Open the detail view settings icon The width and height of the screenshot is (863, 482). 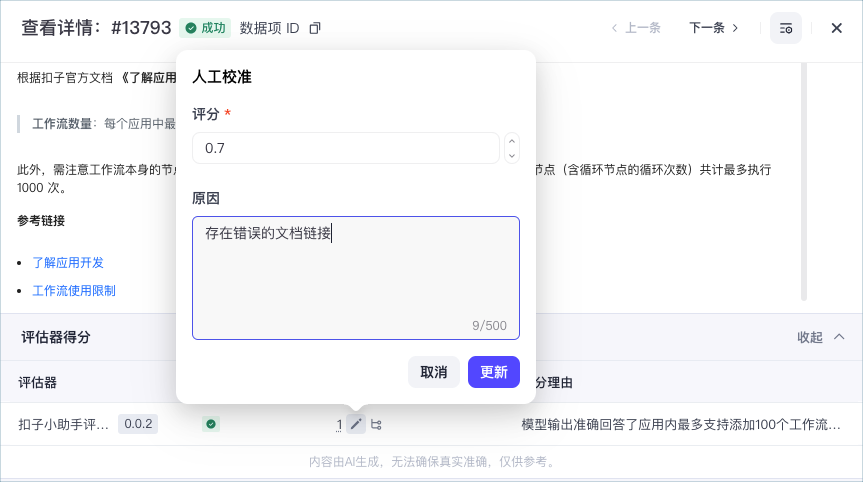point(785,28)
